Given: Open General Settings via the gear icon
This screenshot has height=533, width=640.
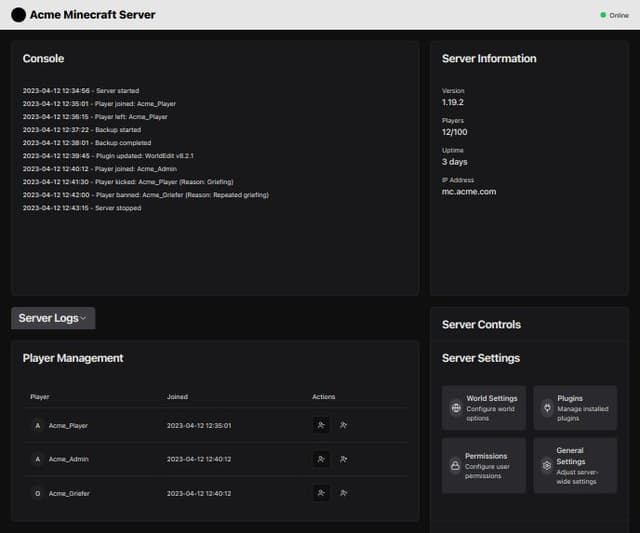Looking at the screenshot, I should tap(547, 465).
